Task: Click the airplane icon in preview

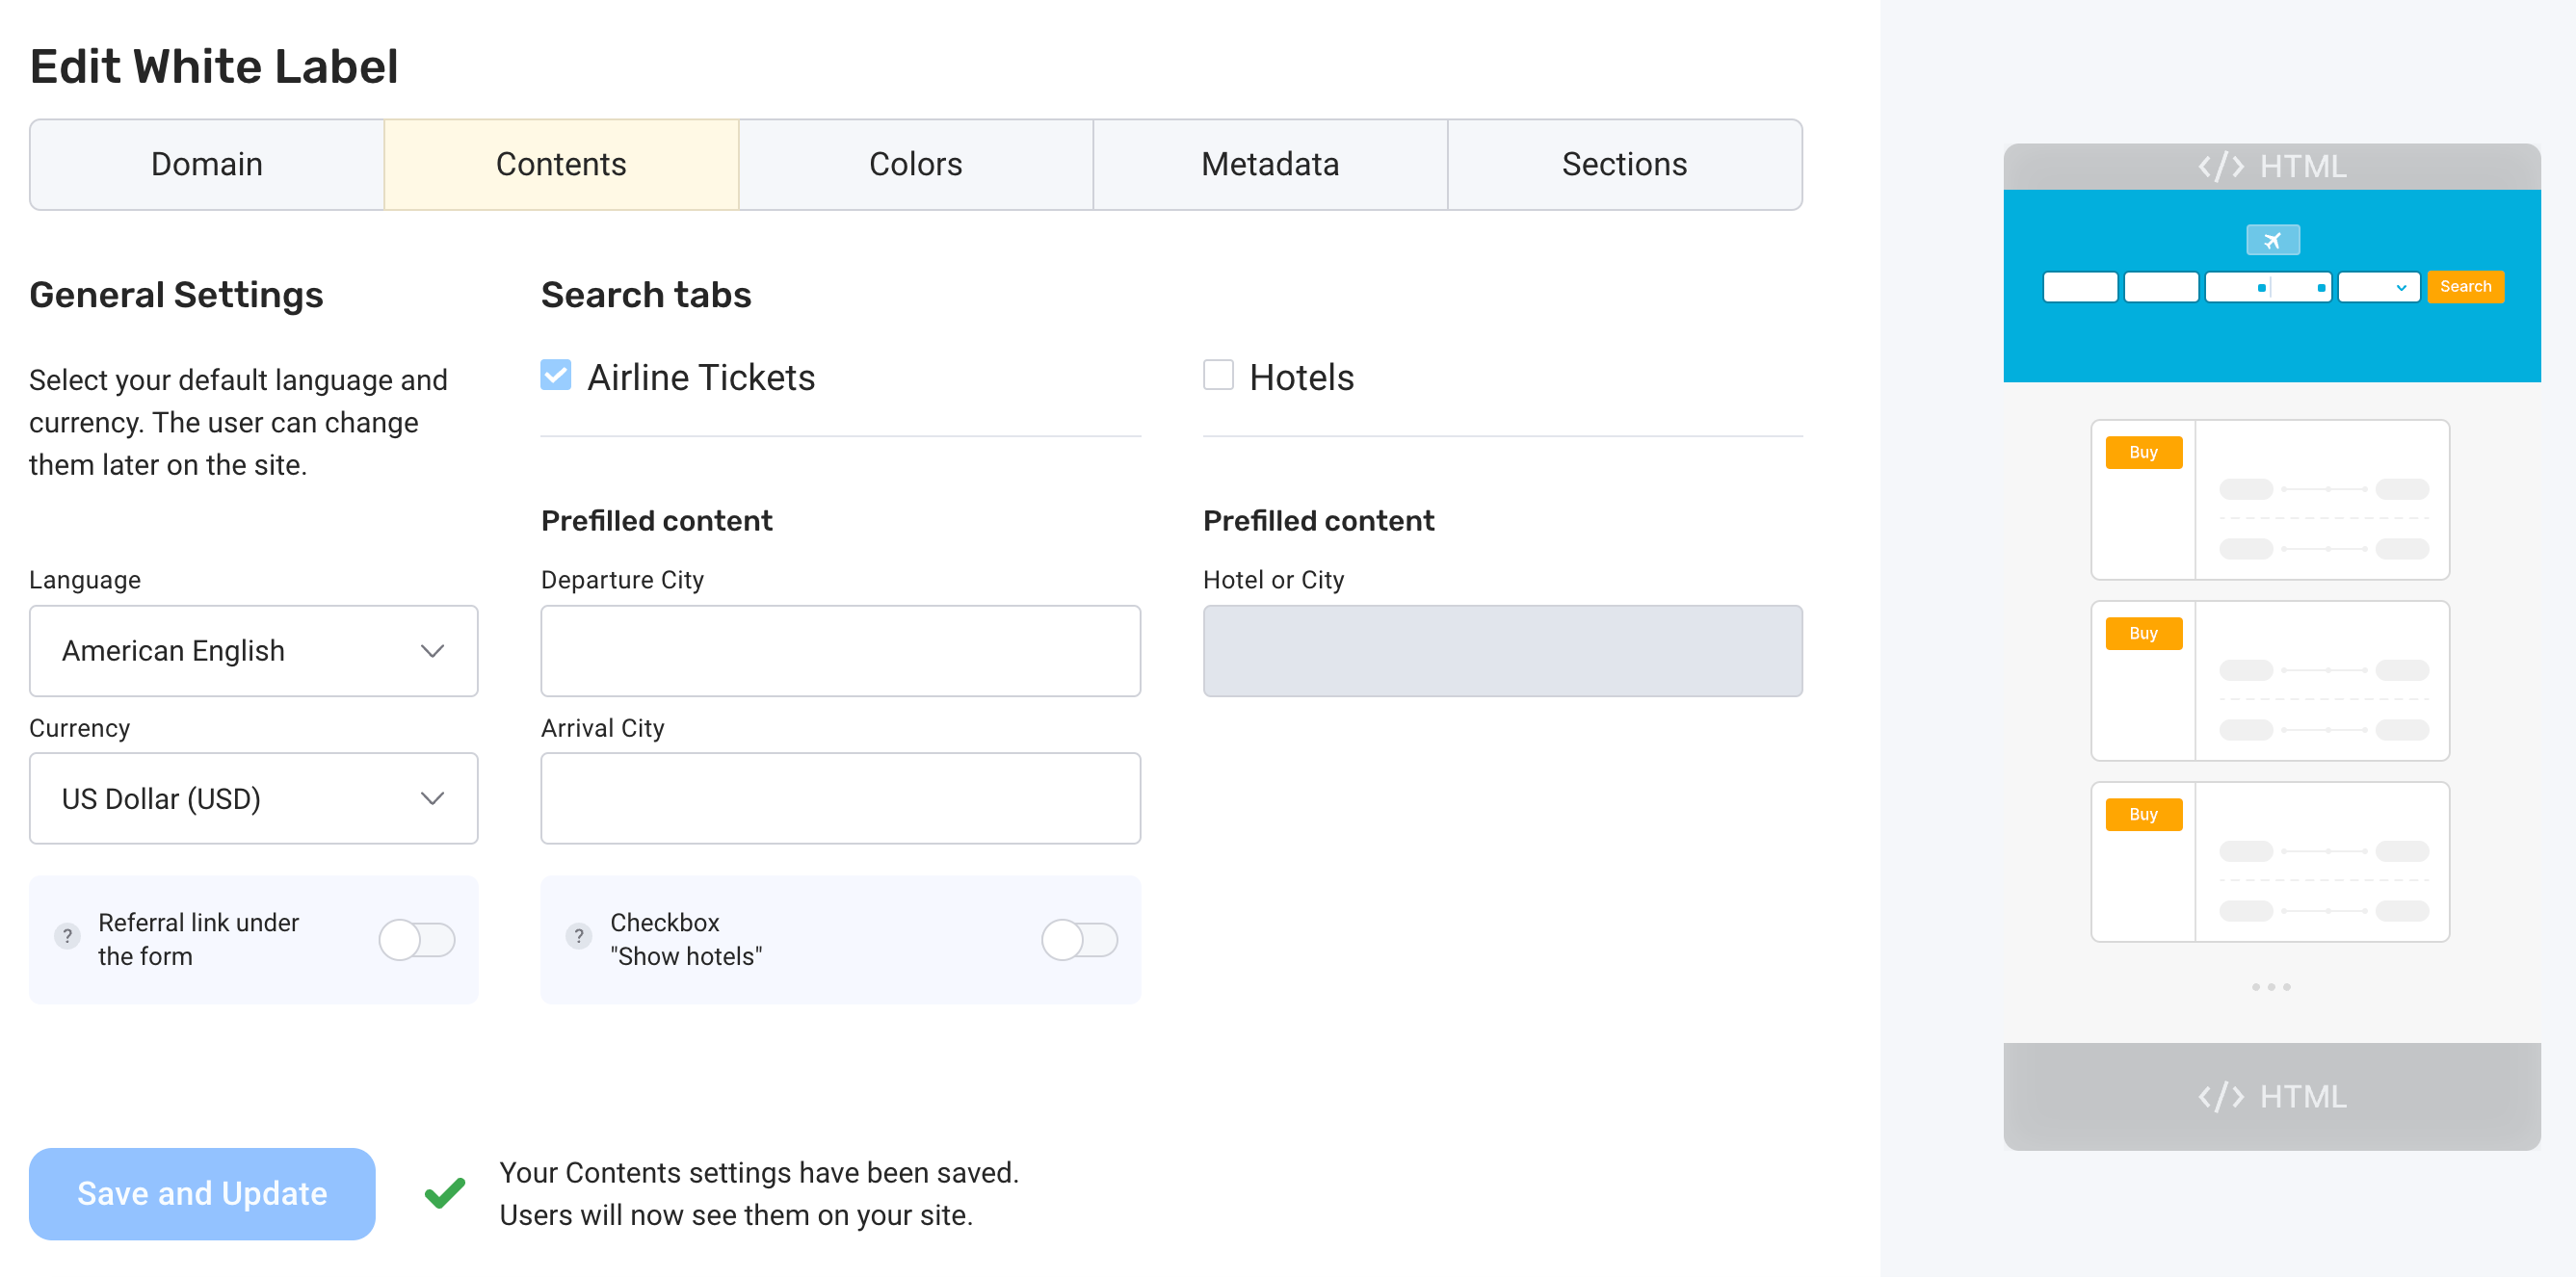Action: pos(2272,240)
